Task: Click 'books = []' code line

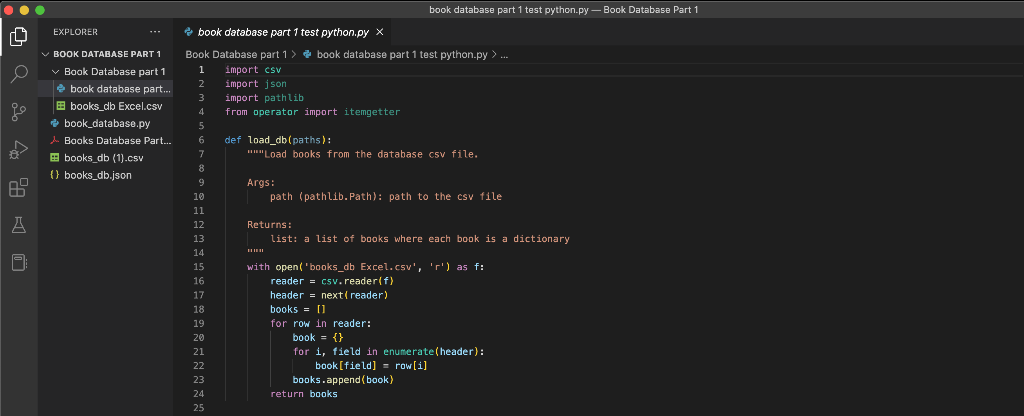Action: pos(298,309)
